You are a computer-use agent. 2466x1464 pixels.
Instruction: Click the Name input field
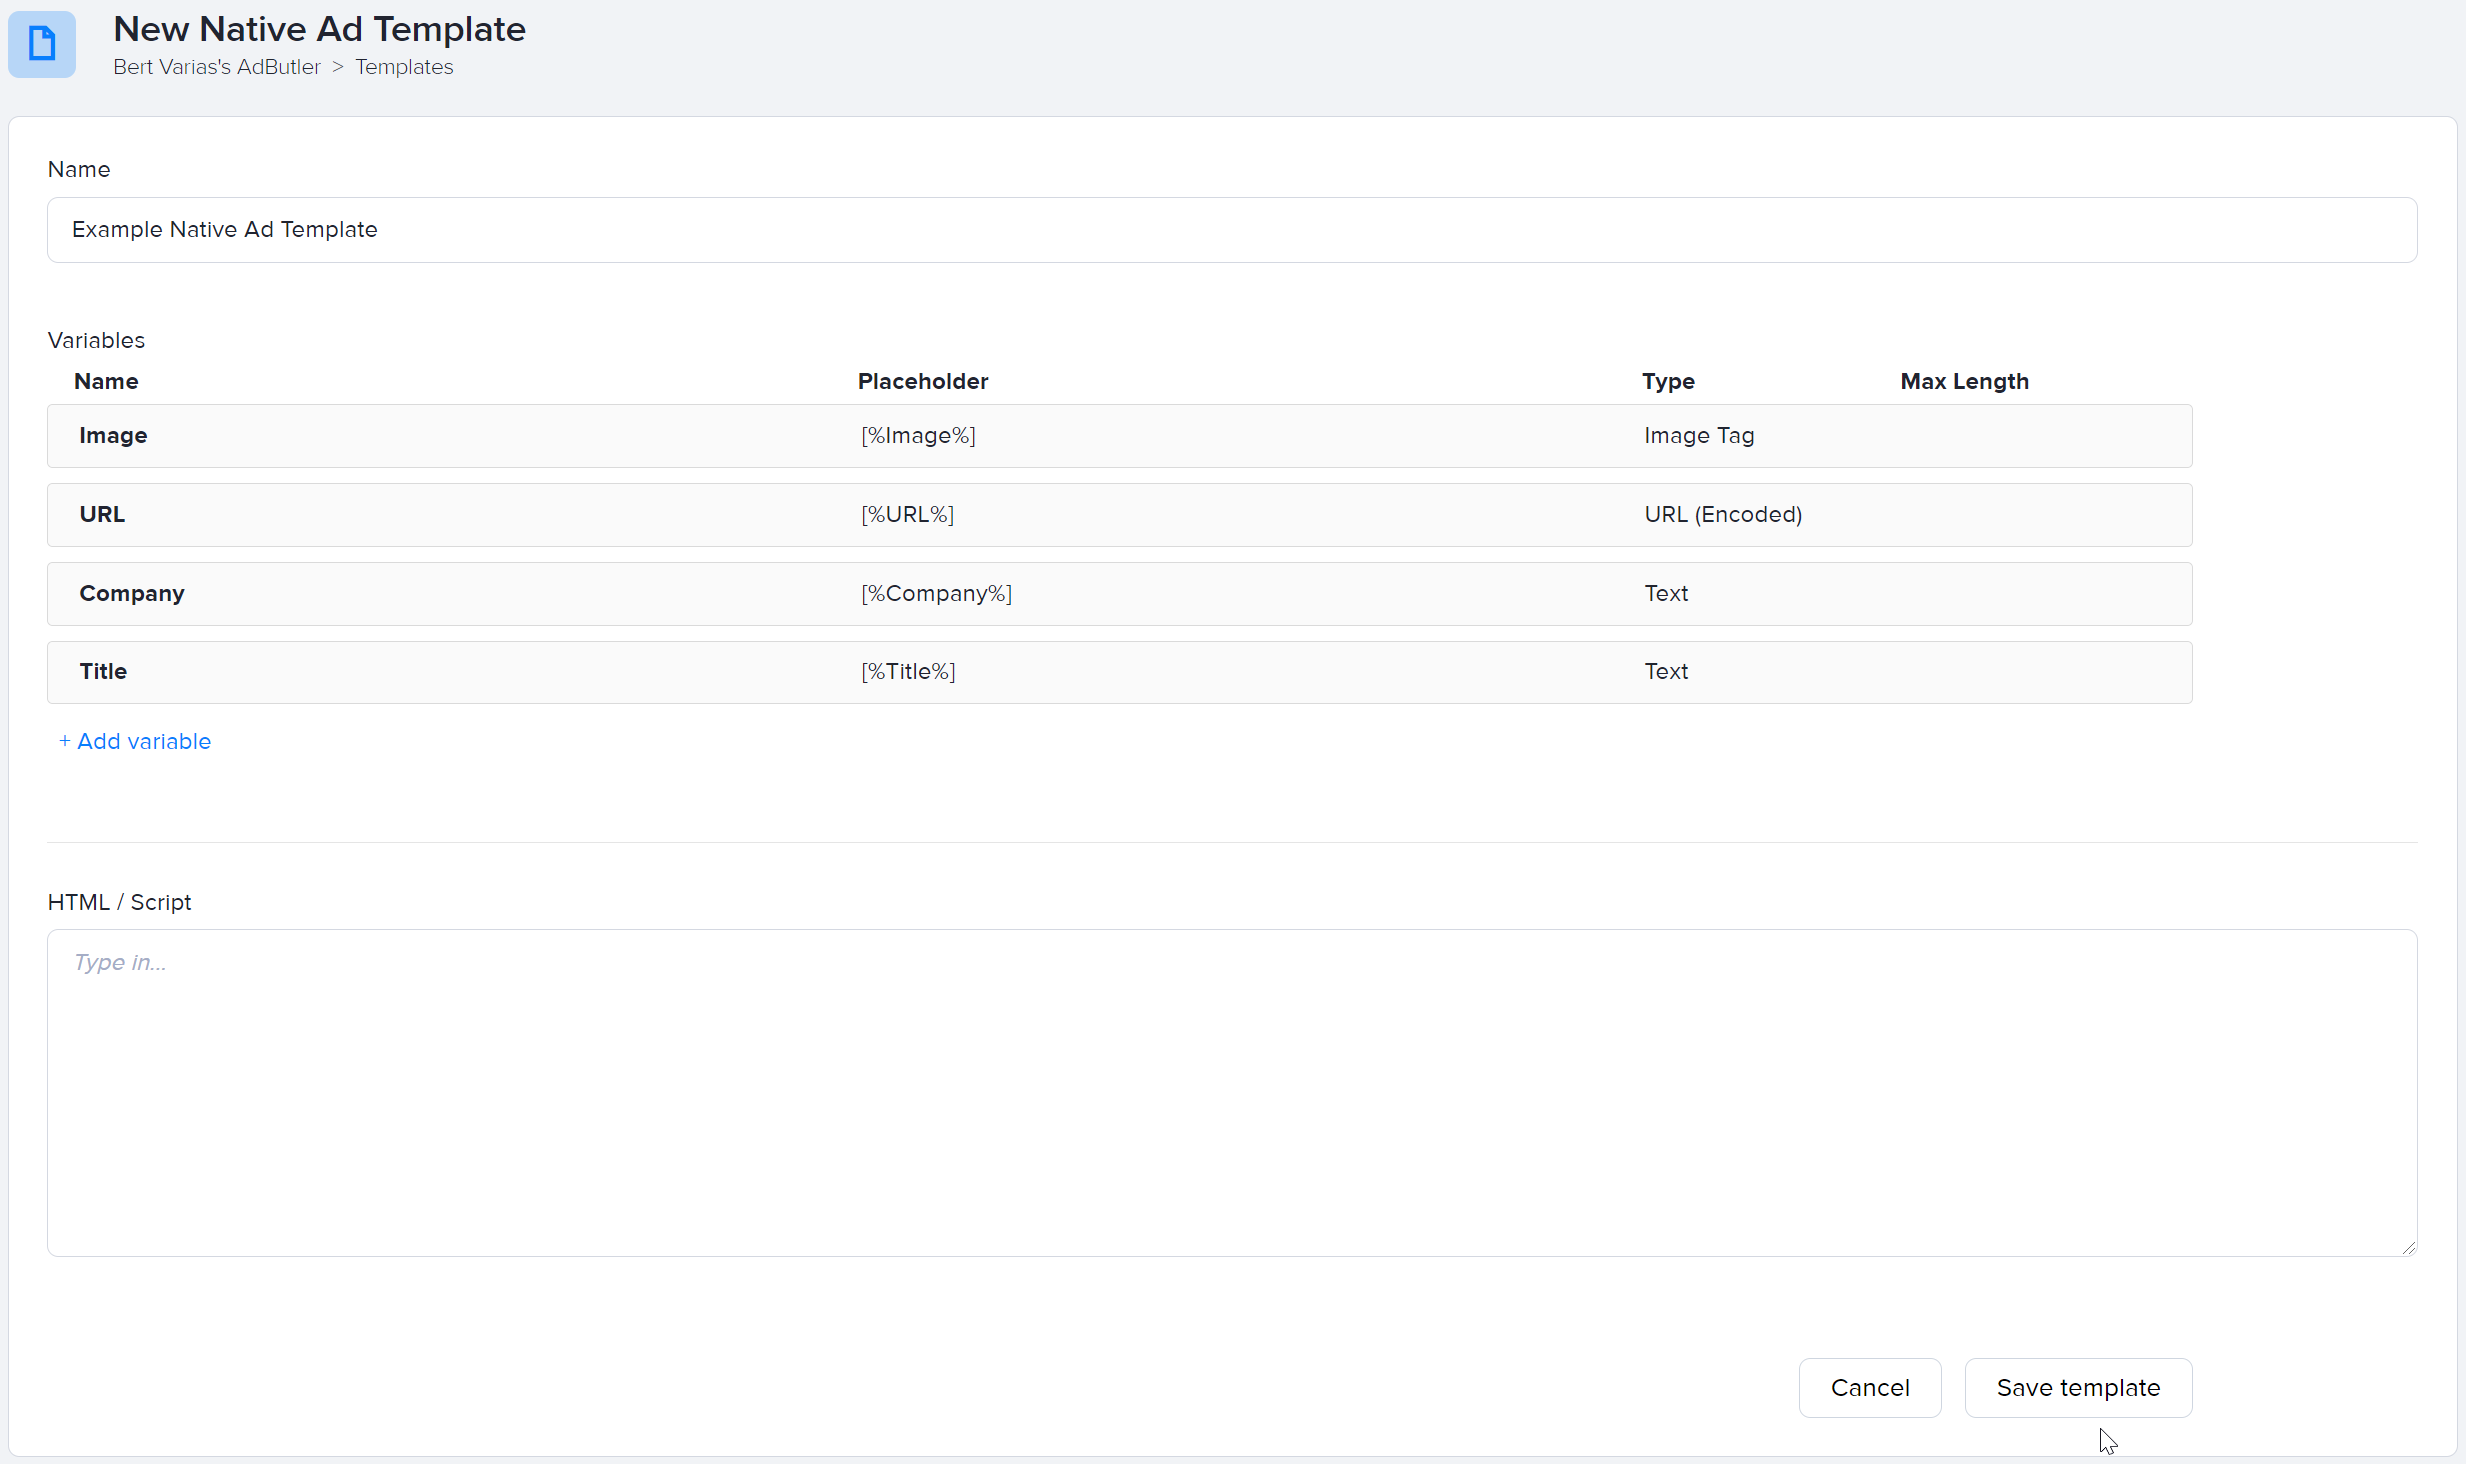coord(1232,230)
